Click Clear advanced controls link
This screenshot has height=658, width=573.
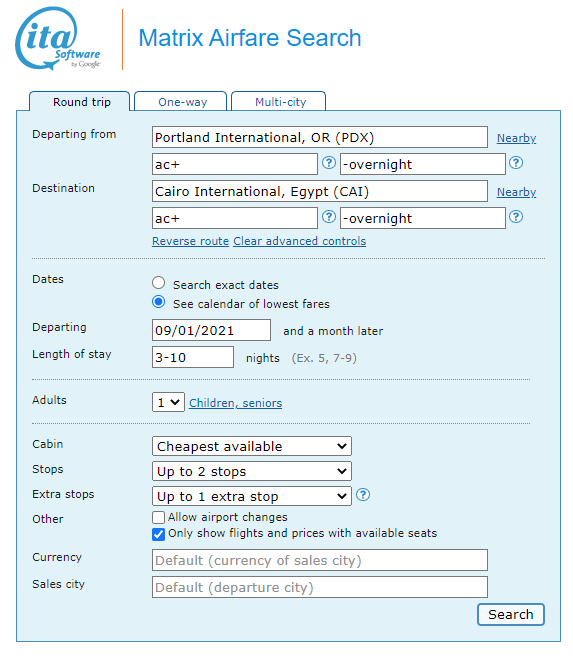[299, 241]
